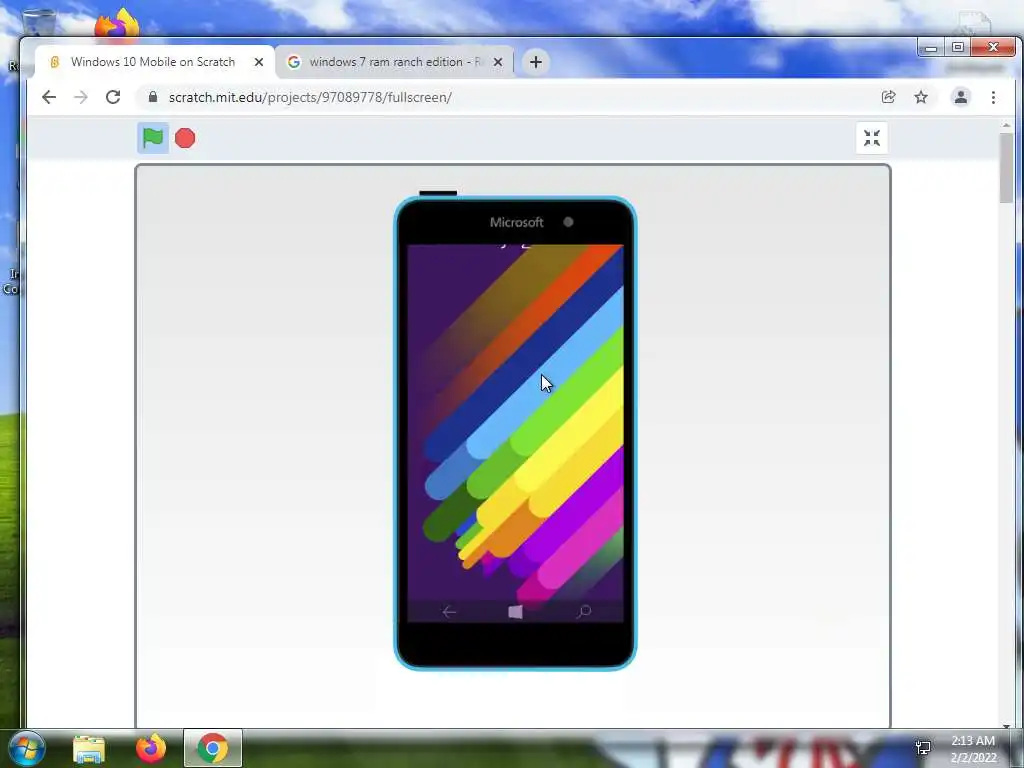
Task: Click the green flag to start project
Action: tap(153, 138)
